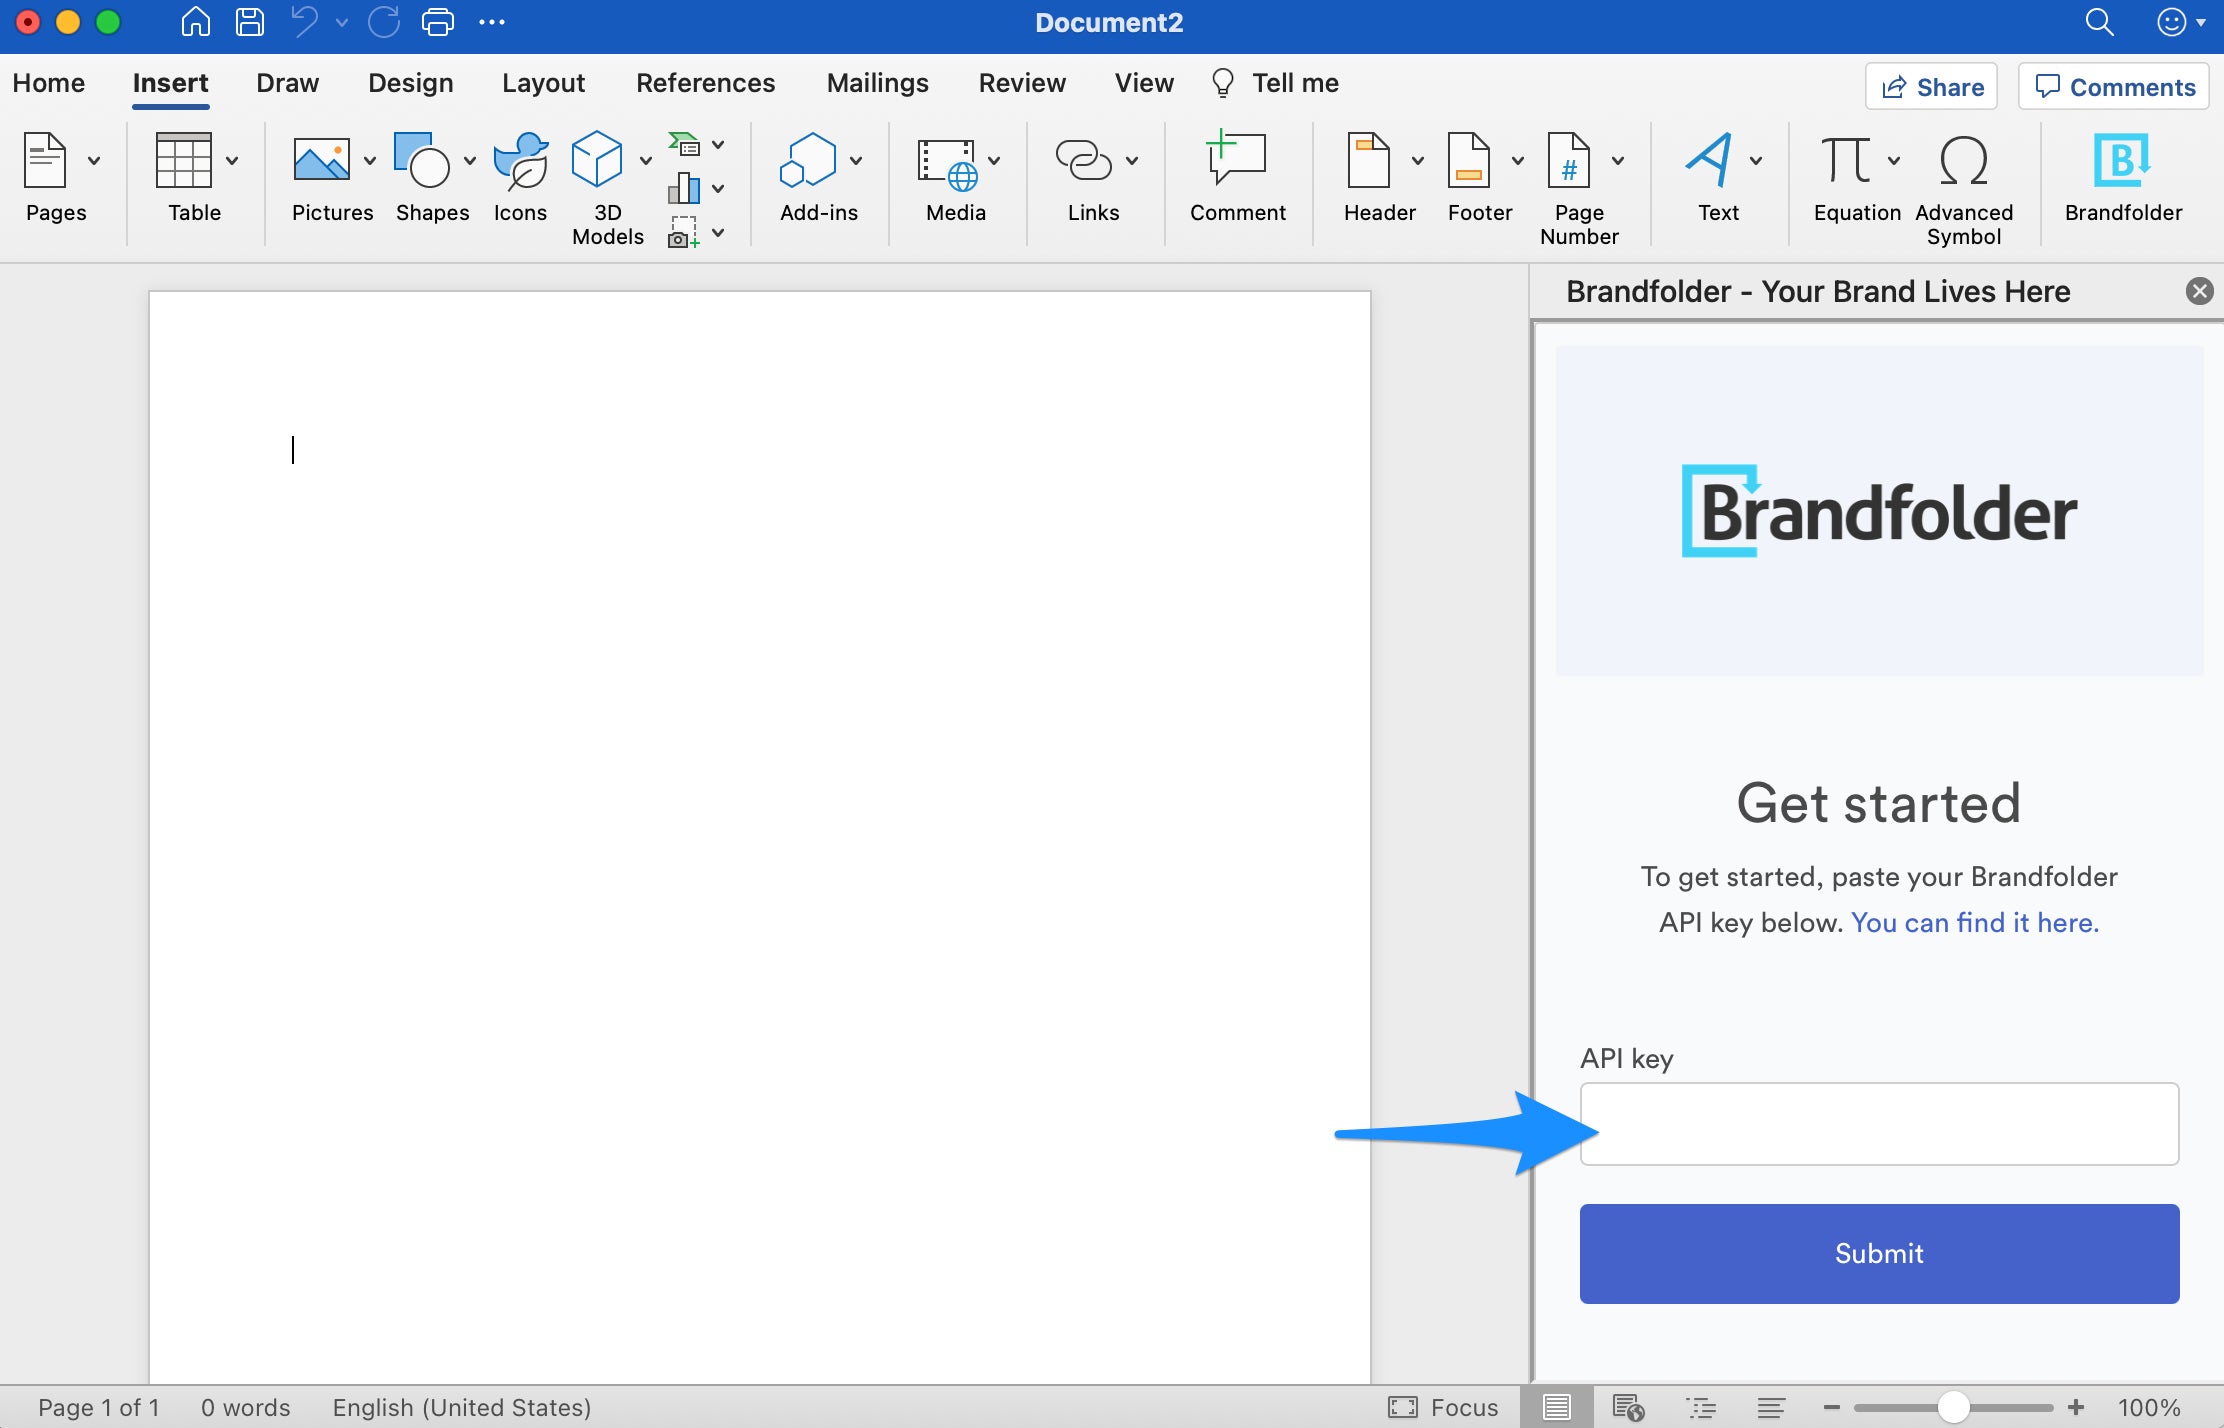2224x1428 pixels.
Task: Expand the Header dropdown arrow
Action: click(1418, 161)
